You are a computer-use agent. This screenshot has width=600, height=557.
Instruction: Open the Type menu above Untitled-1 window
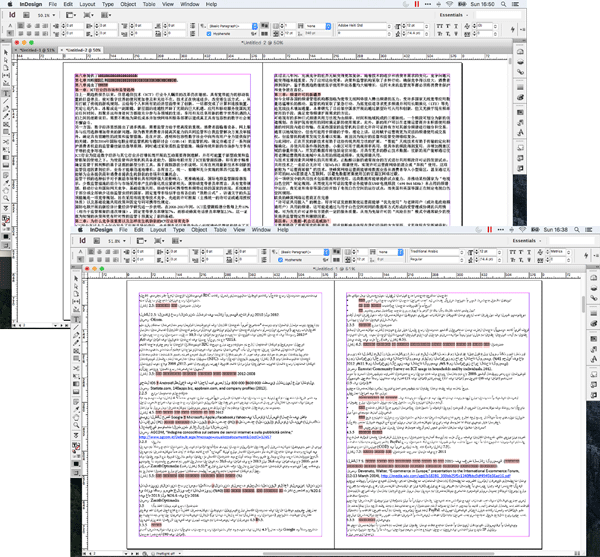point(178,230)
